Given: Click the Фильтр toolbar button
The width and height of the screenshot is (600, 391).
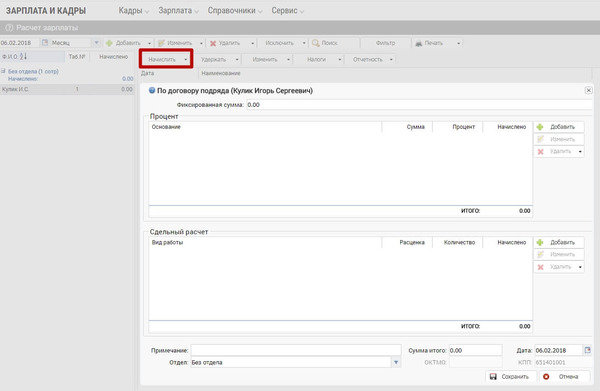Looking at the screenshot, I should click(x=385, y=43).
